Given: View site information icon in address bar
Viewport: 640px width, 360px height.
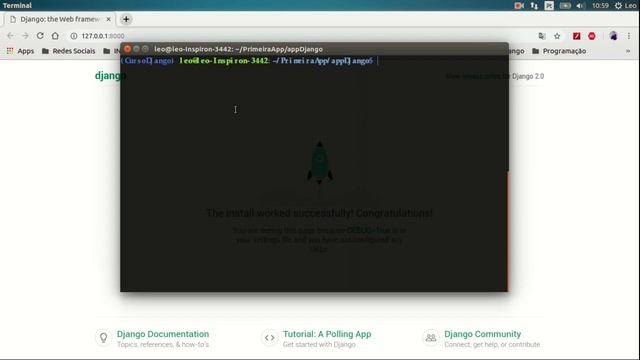Looking at the screenshot, I should [x=74, y=36].
